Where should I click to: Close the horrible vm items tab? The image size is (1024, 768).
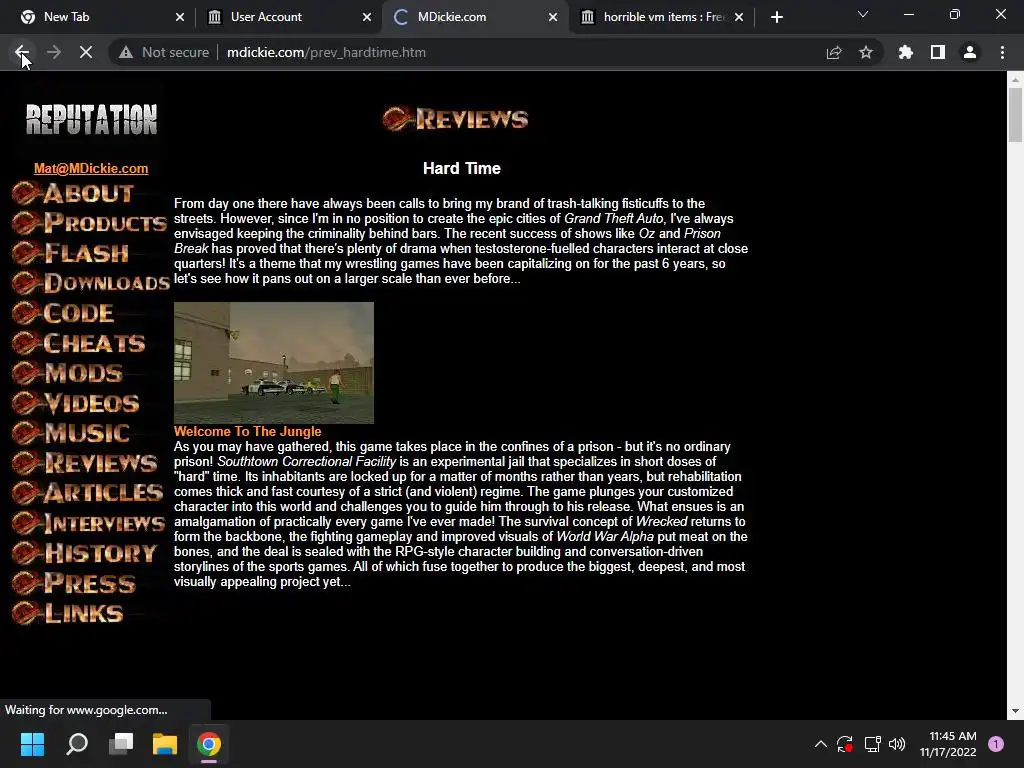pyautogui.click(x=739, y=17)
